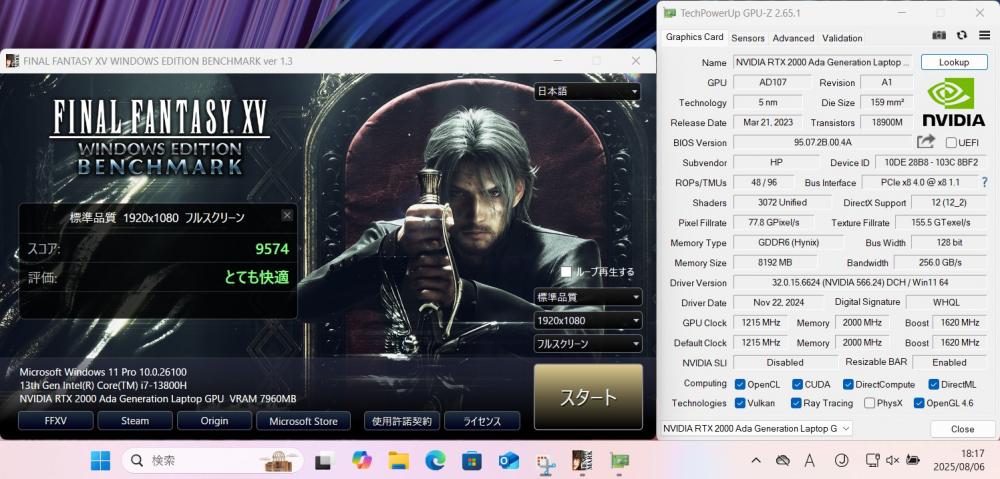The width and height of the screenshot is (1000, 479).
Task: Toggle the DirectCompute checkbox
Action: 848,384
